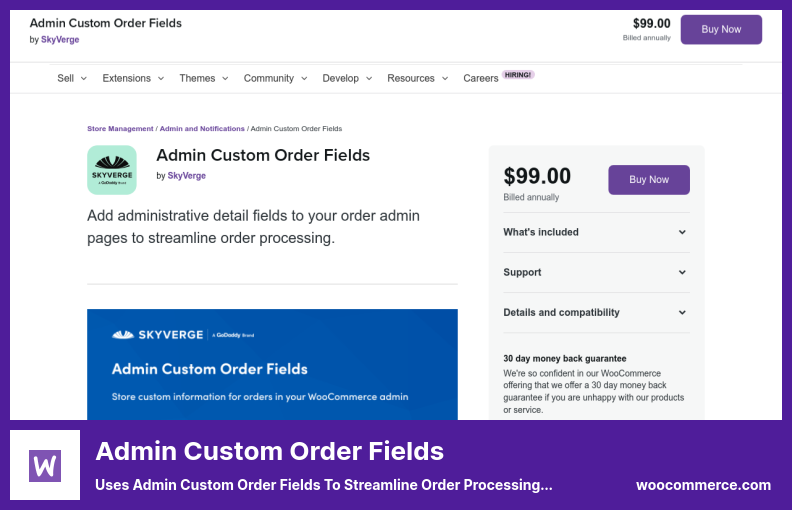Click the SkyVerge logo icon beside title

112,170
